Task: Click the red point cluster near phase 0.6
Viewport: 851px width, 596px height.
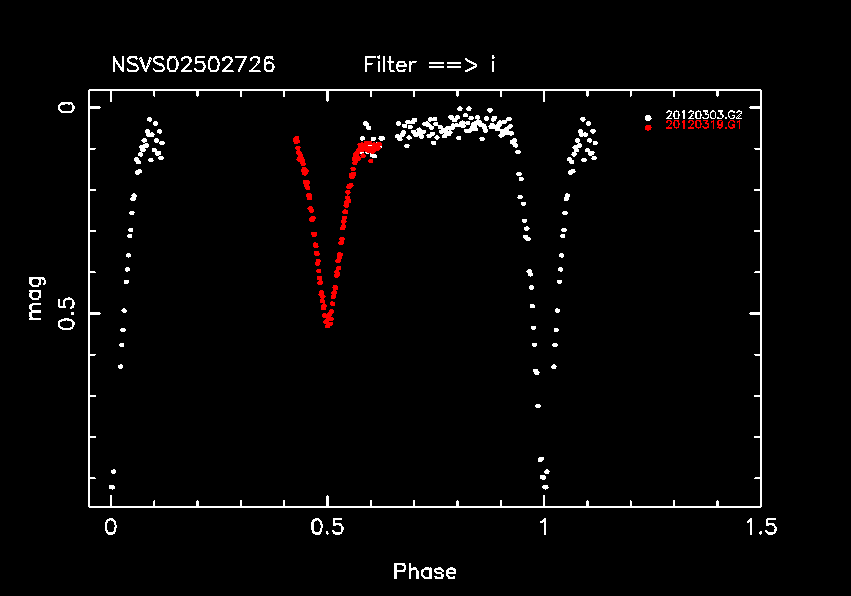Action: click(x=368, y=148)
